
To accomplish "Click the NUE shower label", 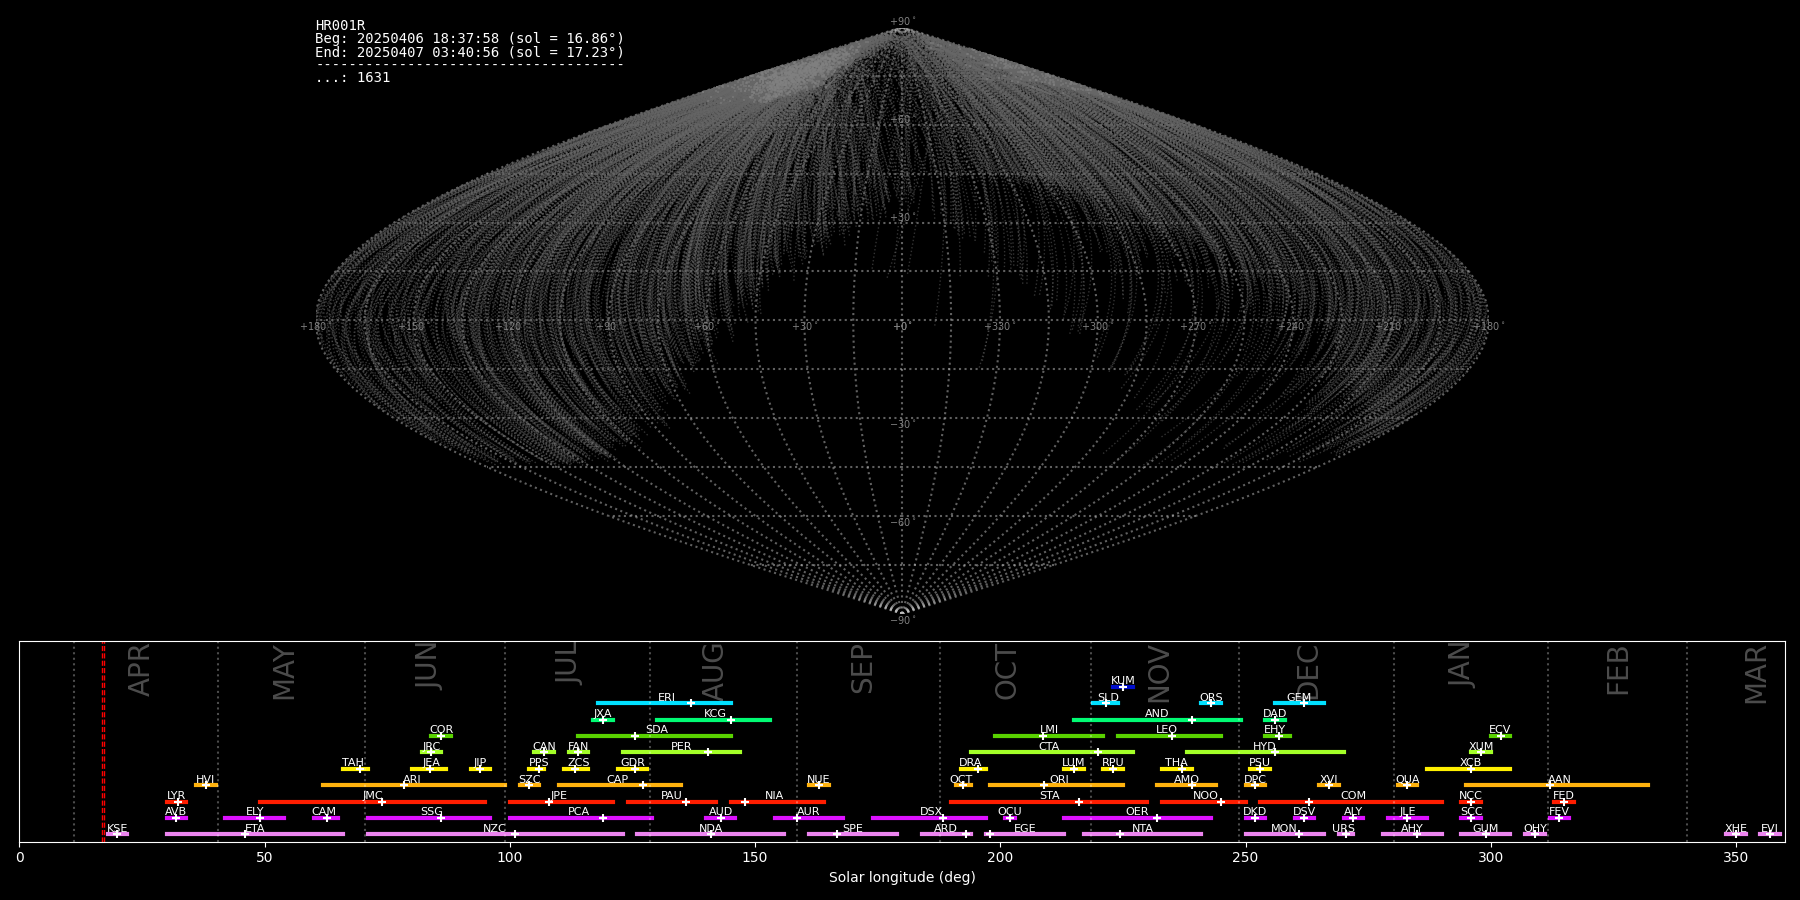I will tap(818, 780).
